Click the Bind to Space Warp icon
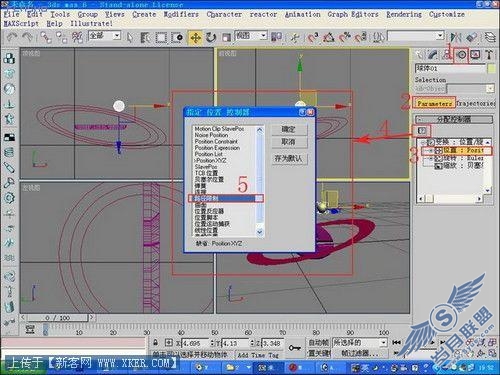This screenshot has height=375, width=500. 77,37
